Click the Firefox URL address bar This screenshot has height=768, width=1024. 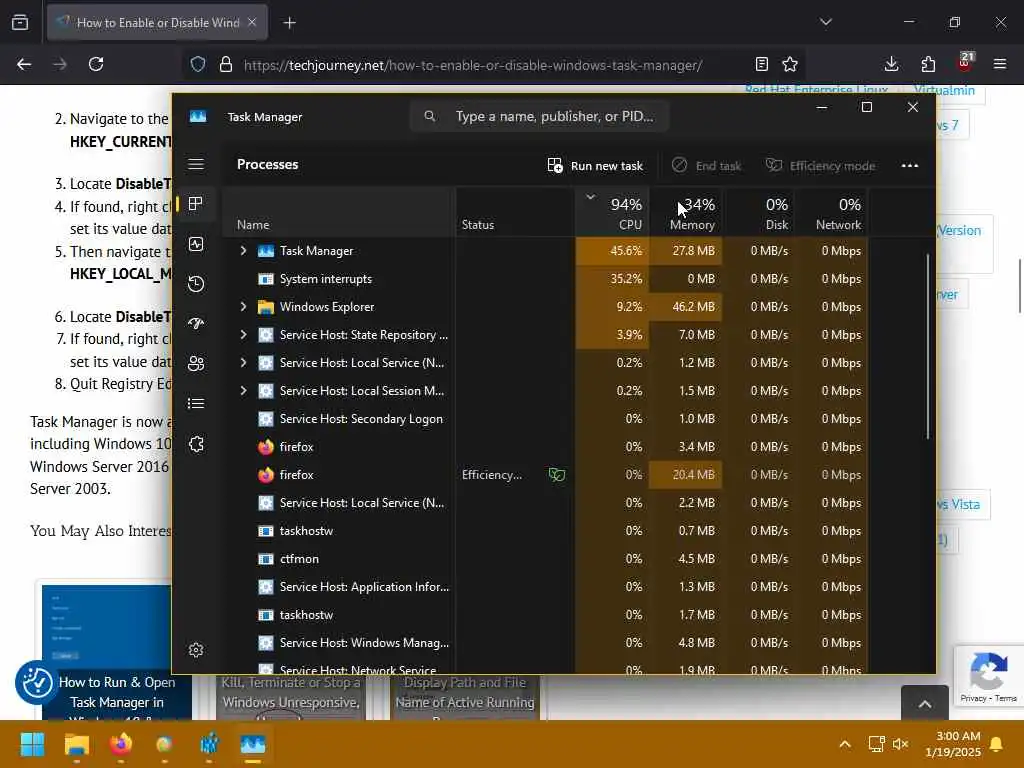click(x=473, y=65)
